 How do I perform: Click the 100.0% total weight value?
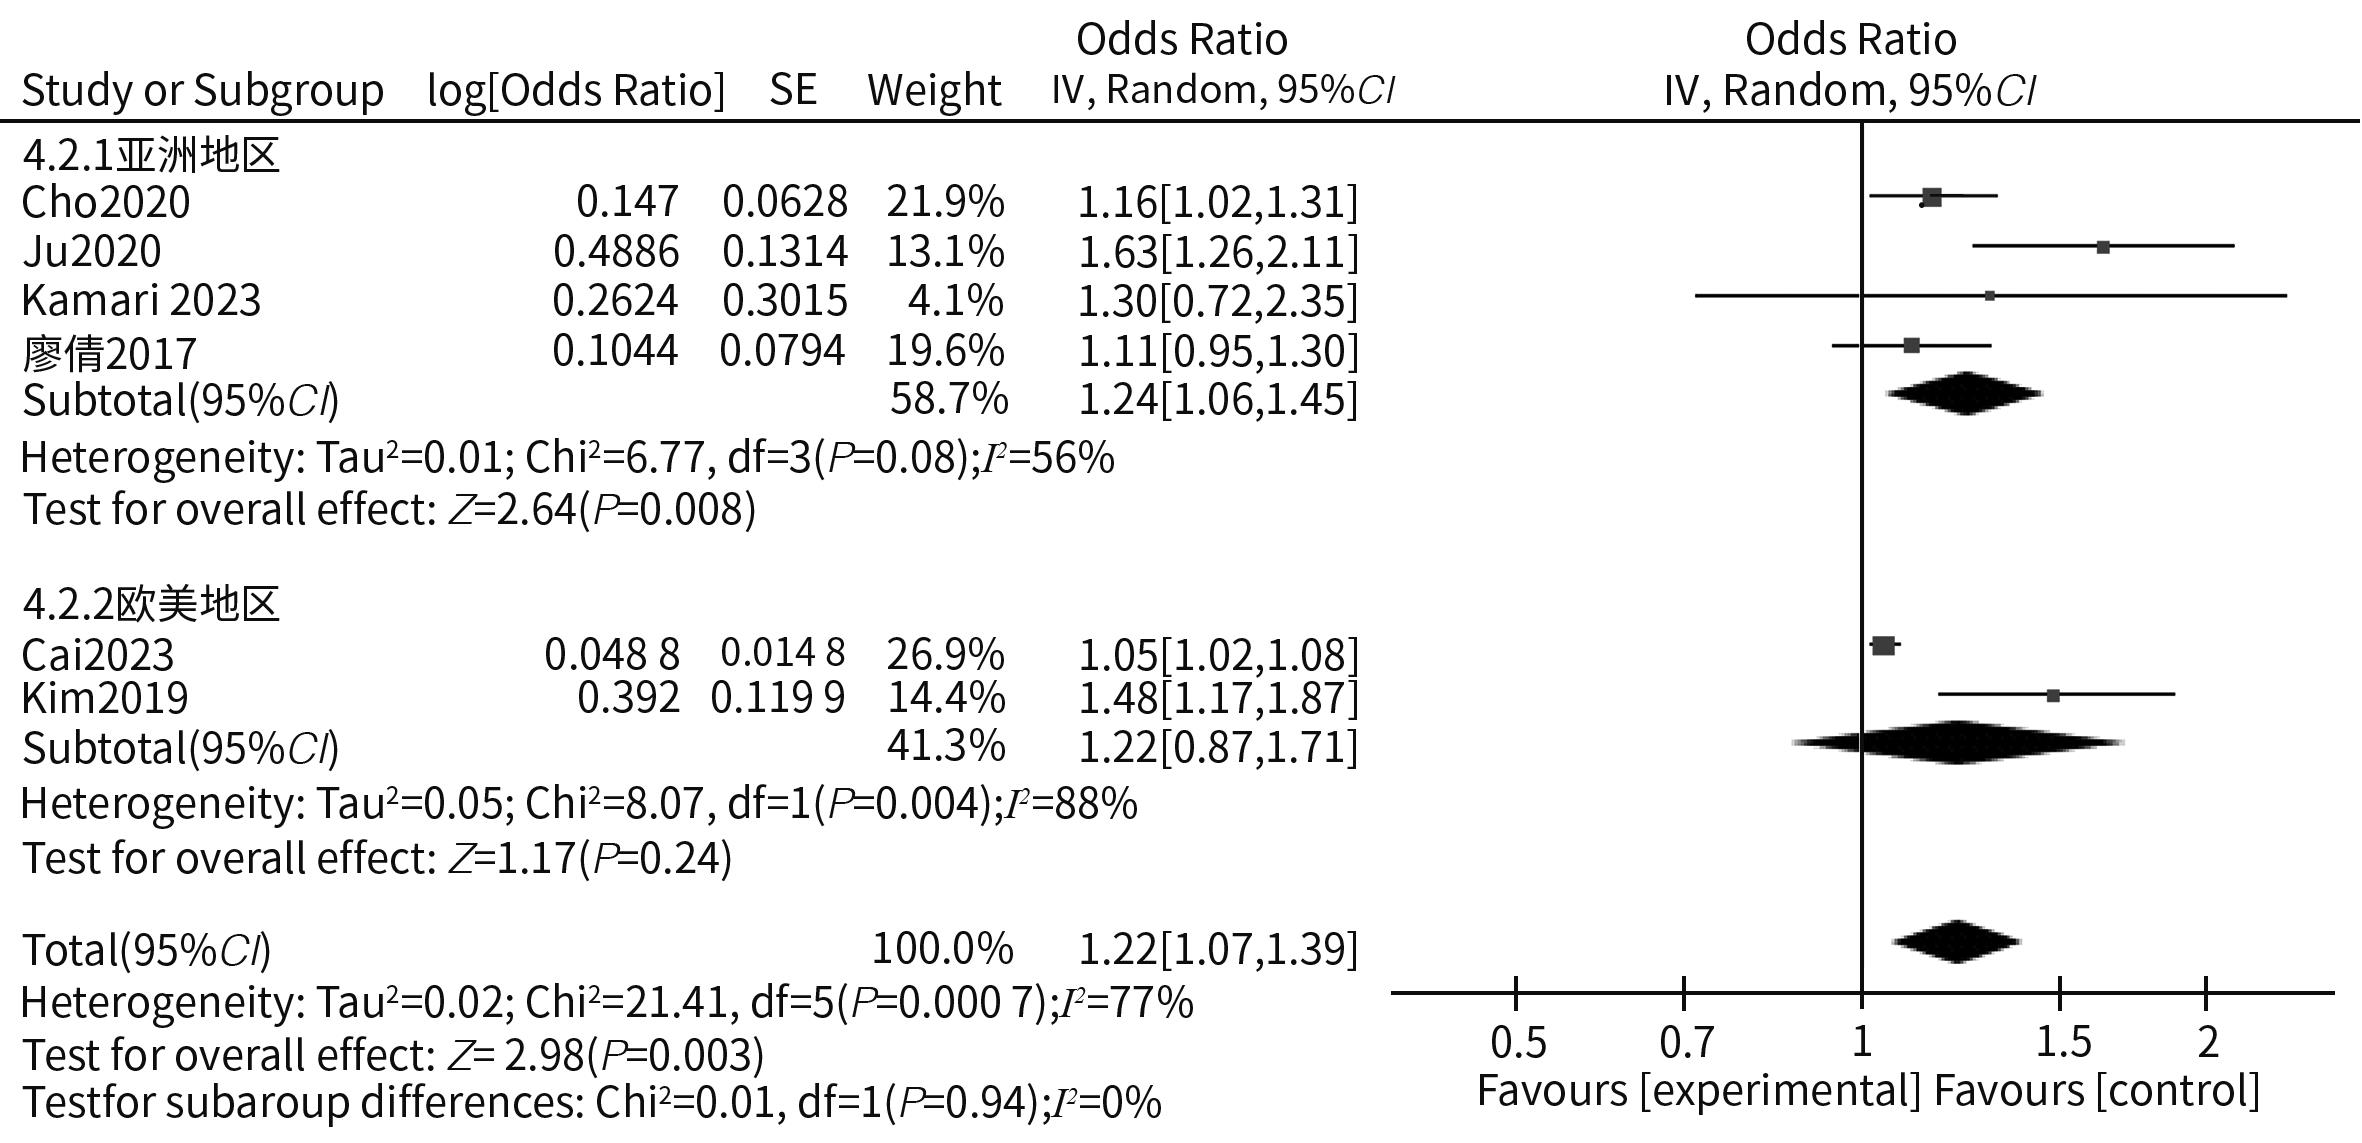pyautogui.click(x=942, y=948)
